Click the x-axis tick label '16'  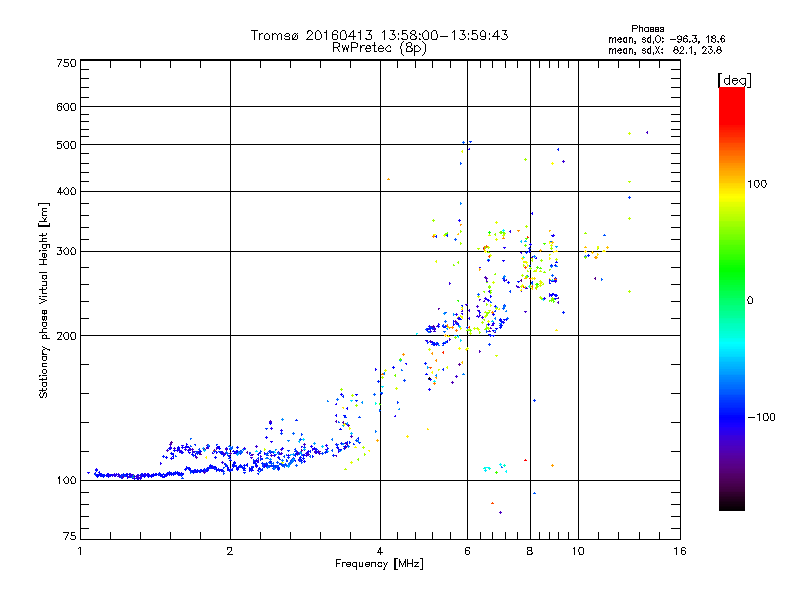pyautogui.click(x=680, y=551)
